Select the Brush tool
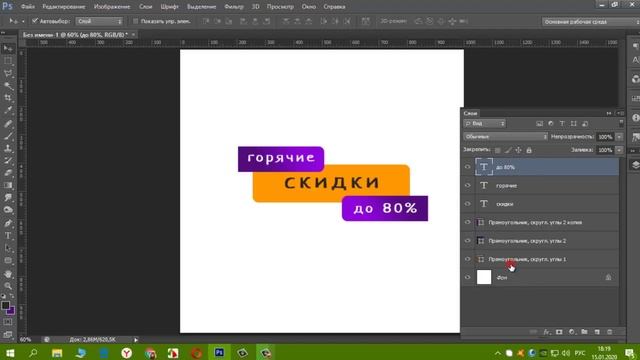640x360 pixels. point(8,136)
